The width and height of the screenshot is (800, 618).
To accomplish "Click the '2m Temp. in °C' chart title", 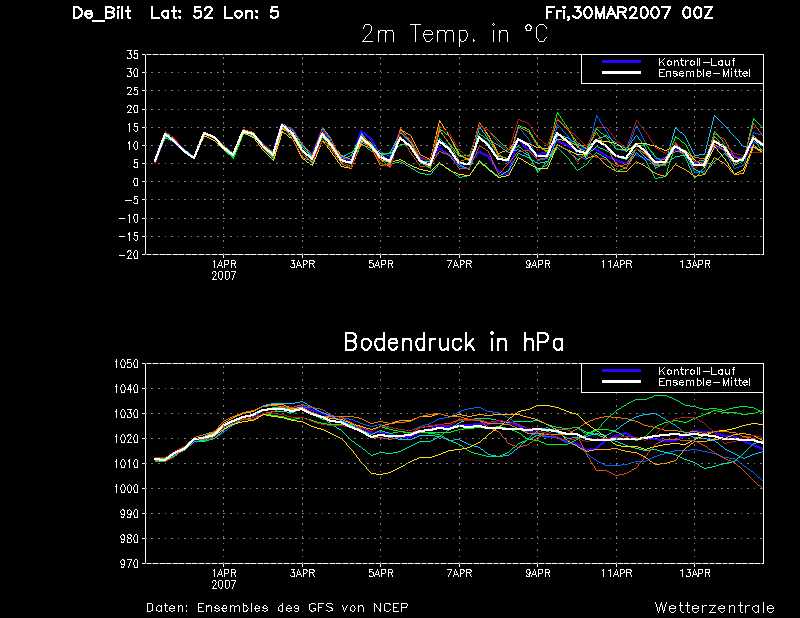I will 454,34.
